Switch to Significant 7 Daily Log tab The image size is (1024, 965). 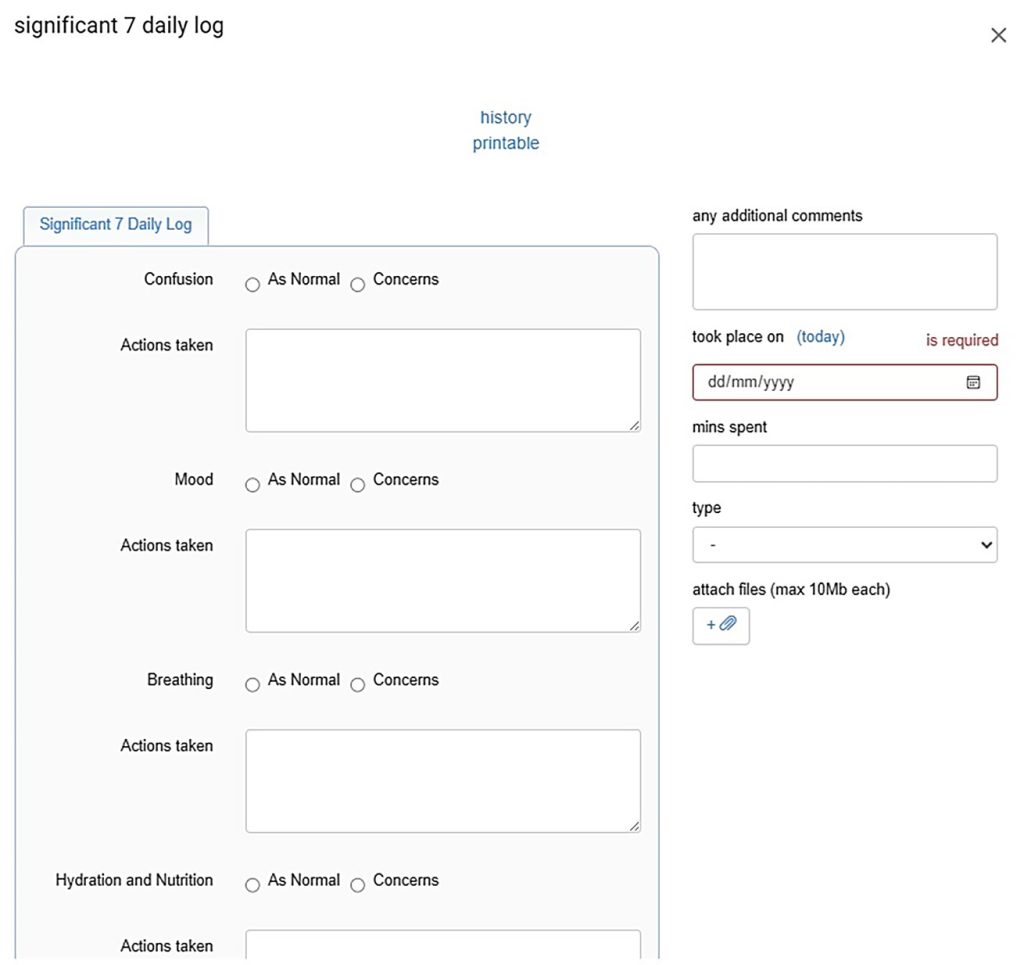point(115,224)
